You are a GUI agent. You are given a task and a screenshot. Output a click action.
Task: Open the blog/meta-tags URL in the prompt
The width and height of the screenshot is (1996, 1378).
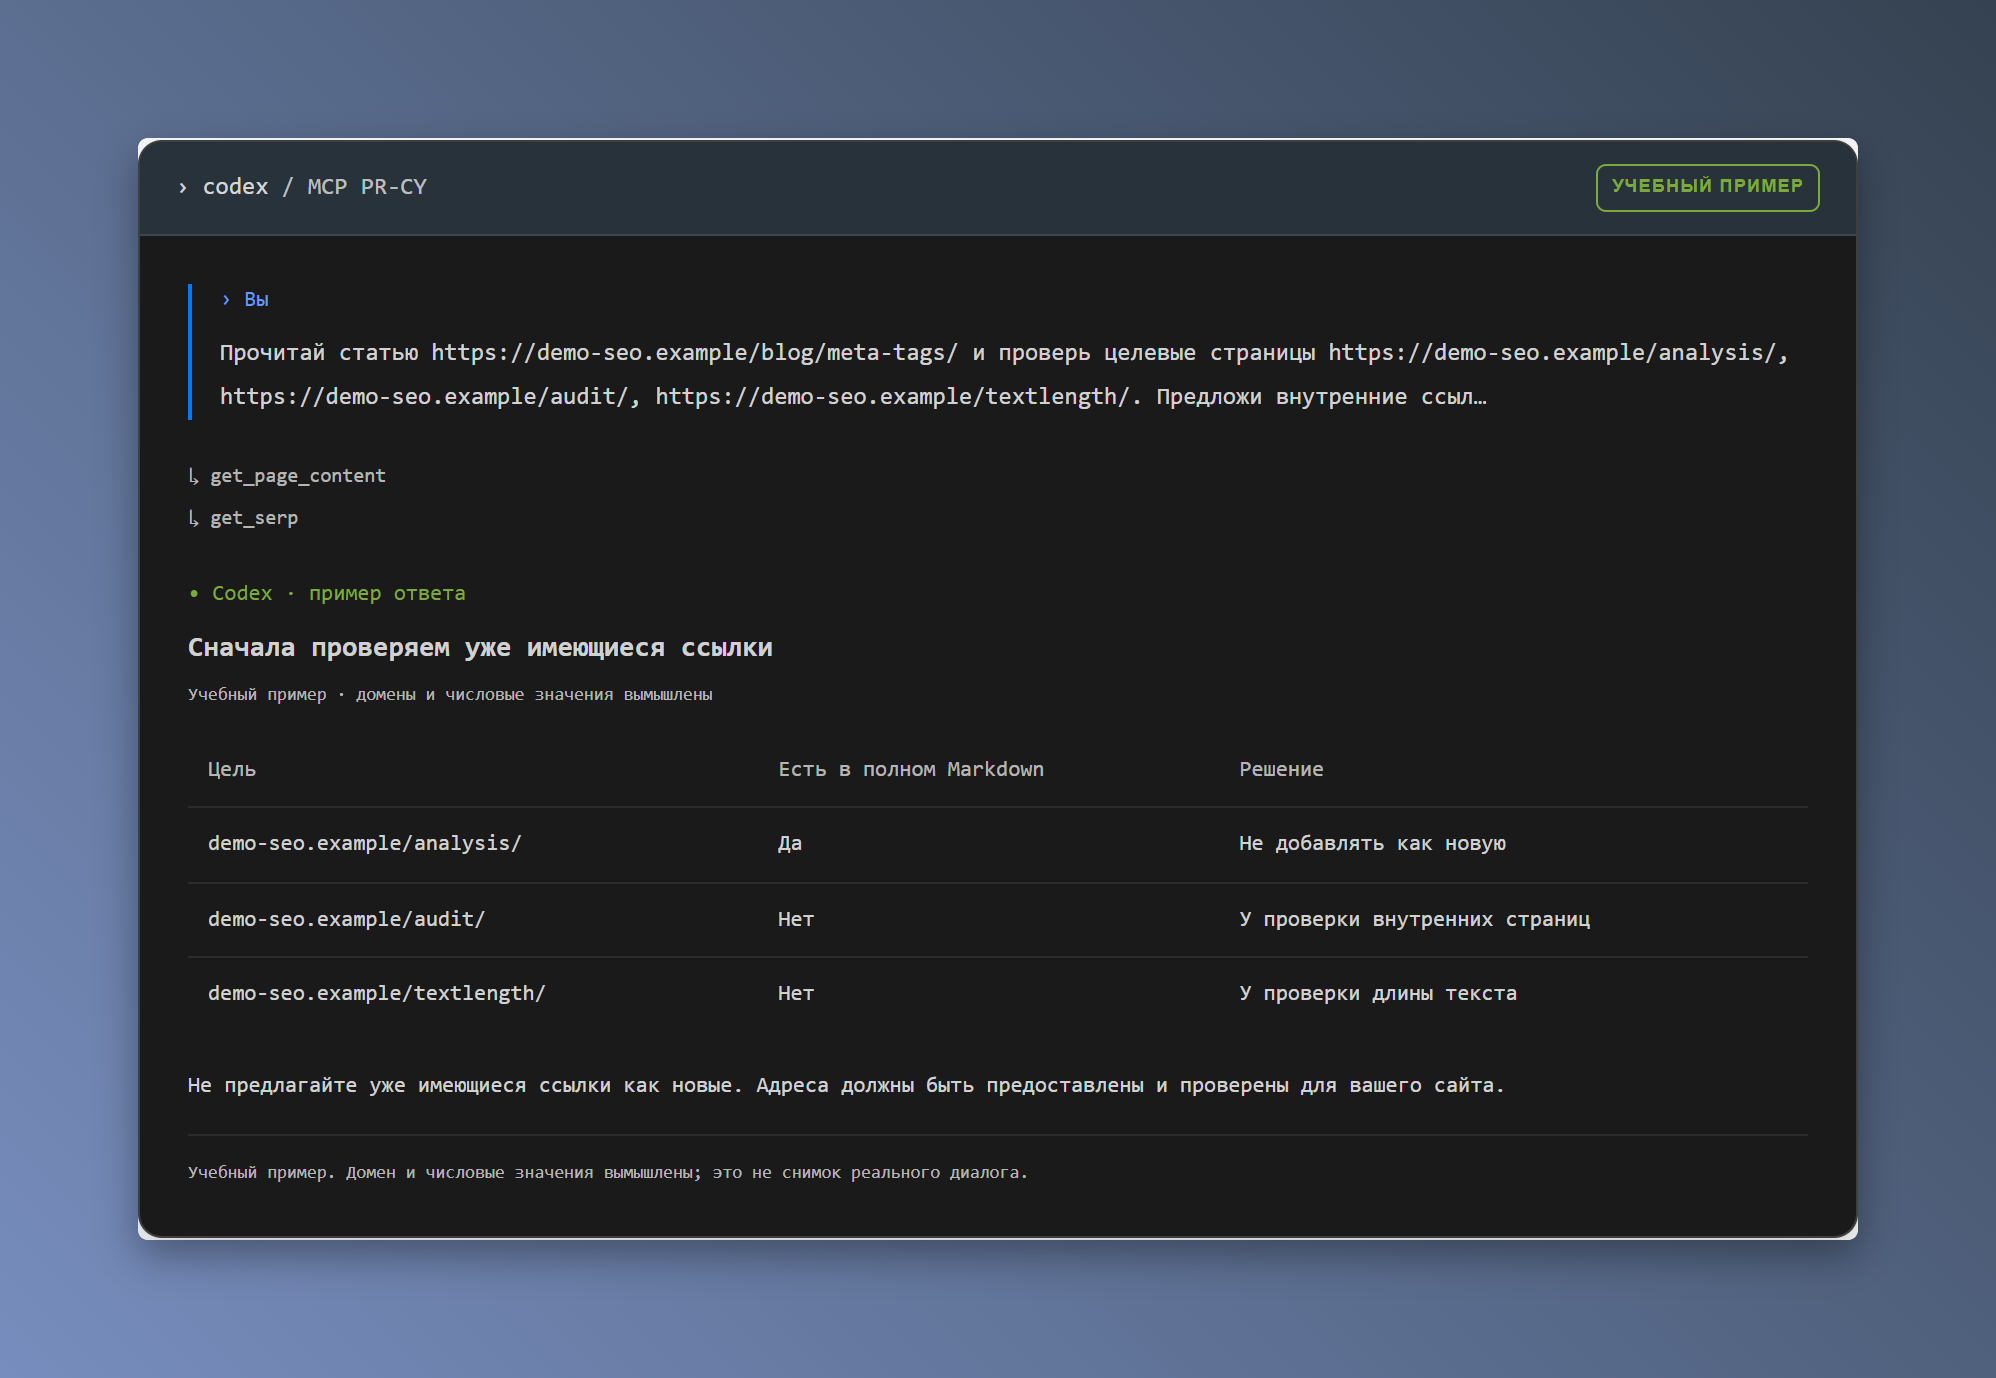tap(694, 353)
